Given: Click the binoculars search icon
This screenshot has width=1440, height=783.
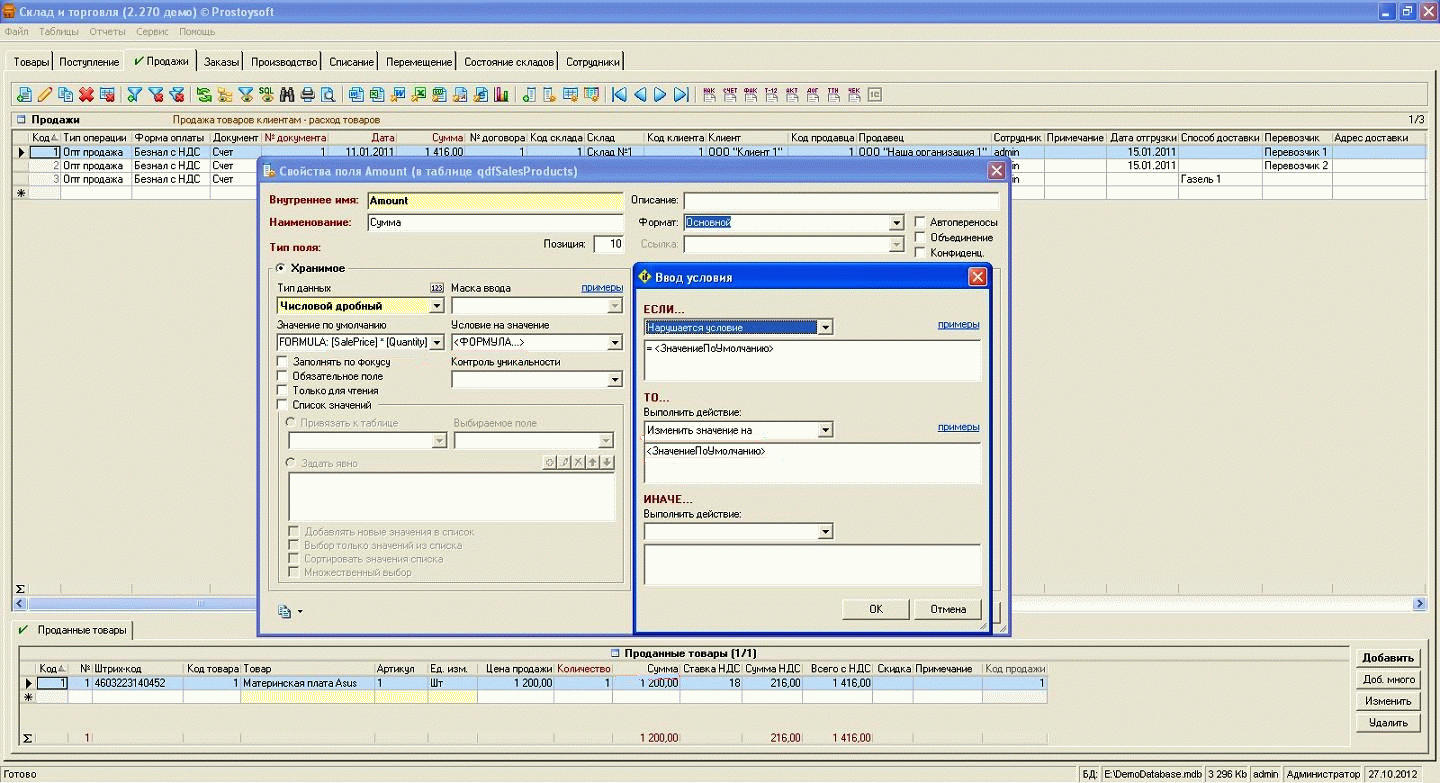Looking at the screenshot, I should point(287,94).
